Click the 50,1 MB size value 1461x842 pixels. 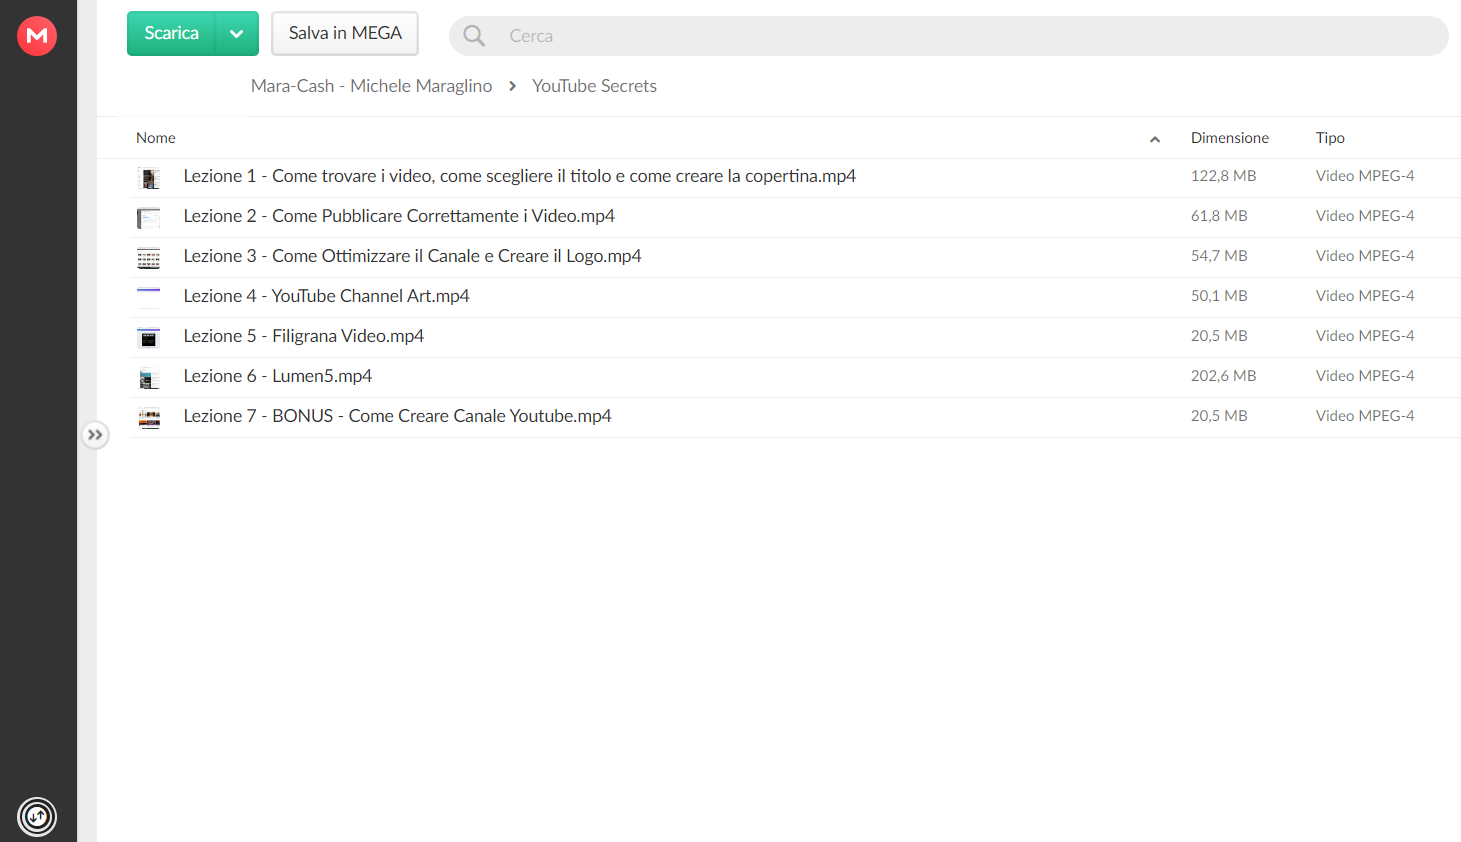pos(1219,296)
